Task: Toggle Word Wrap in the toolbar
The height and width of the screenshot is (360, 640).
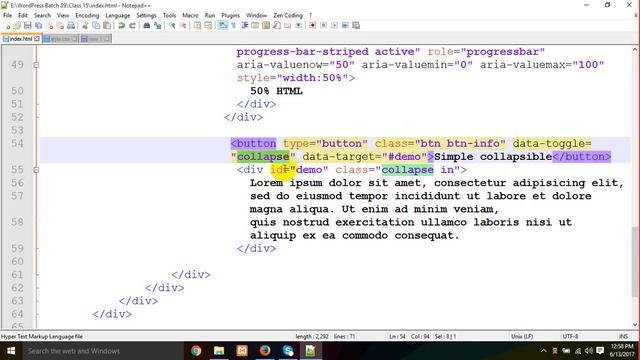Action: tap(222, 25)
